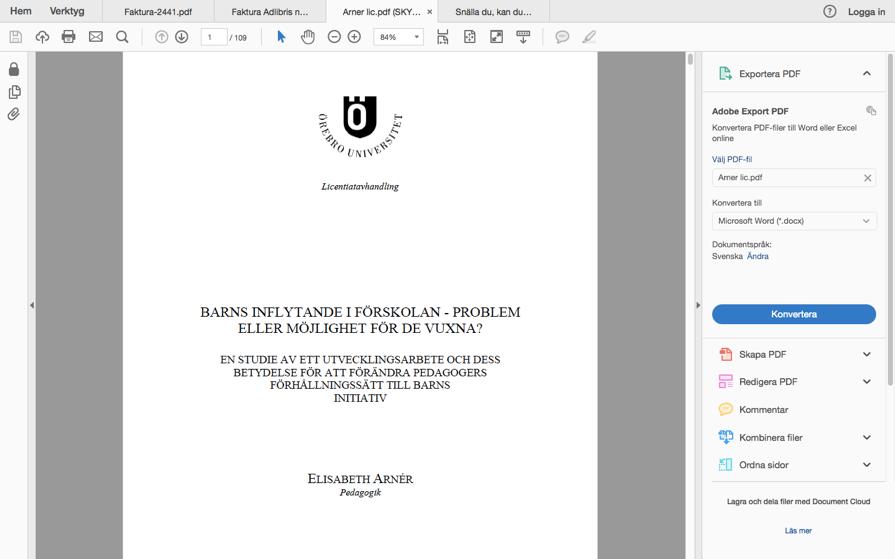Go to previous page arrow

point(162,37)
